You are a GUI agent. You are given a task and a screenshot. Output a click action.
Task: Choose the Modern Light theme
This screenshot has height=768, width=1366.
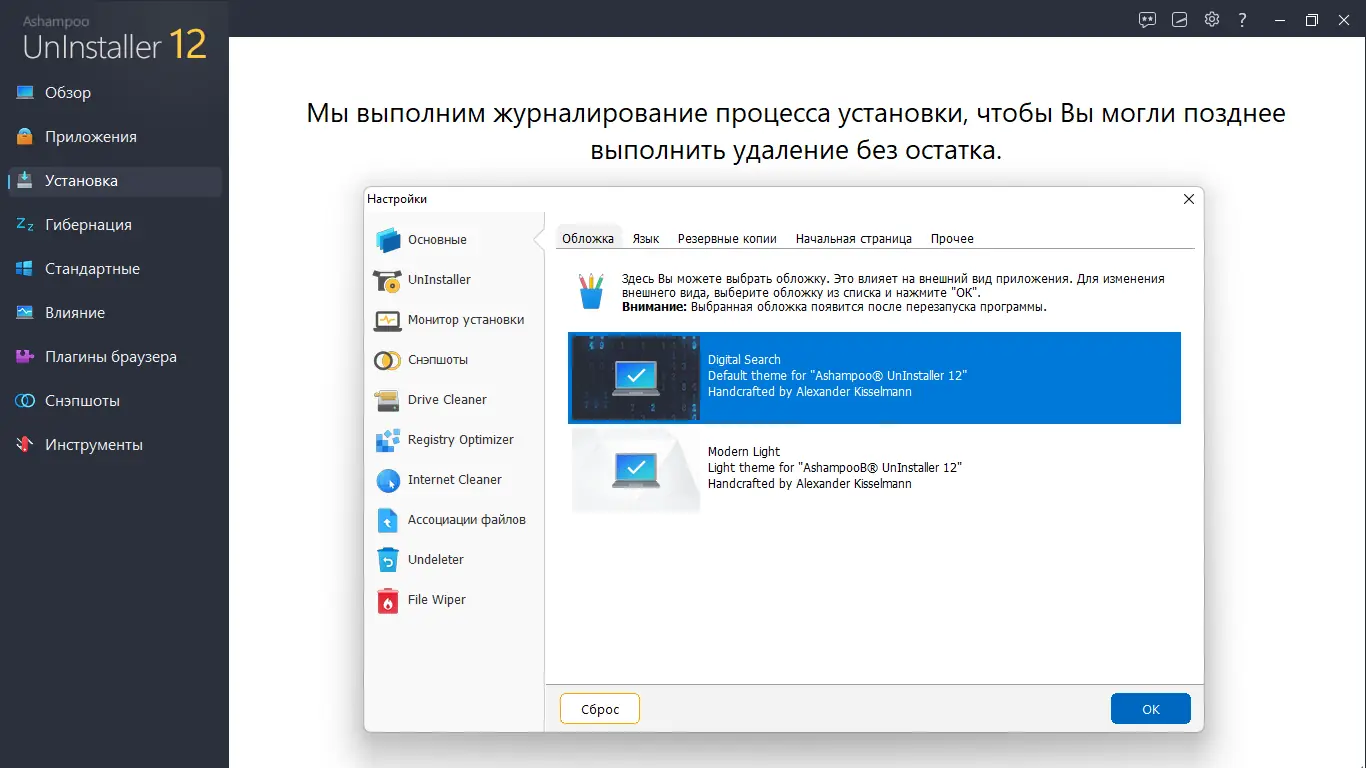pyautogui.click(x=874, y=470)
